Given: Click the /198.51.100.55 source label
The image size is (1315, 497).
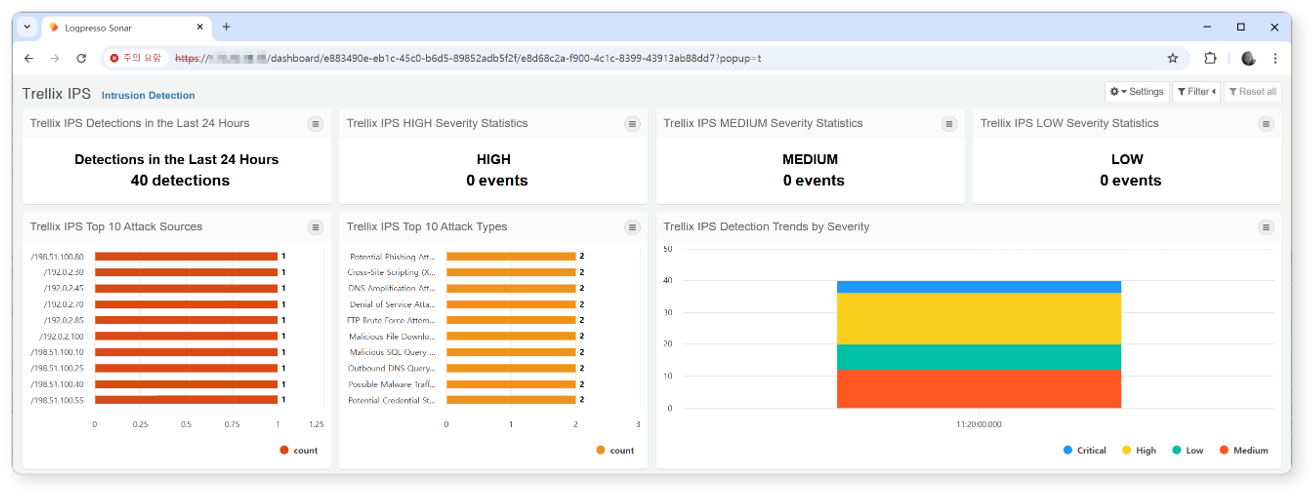Looking at the screenshot, I should tap(57, 400).
